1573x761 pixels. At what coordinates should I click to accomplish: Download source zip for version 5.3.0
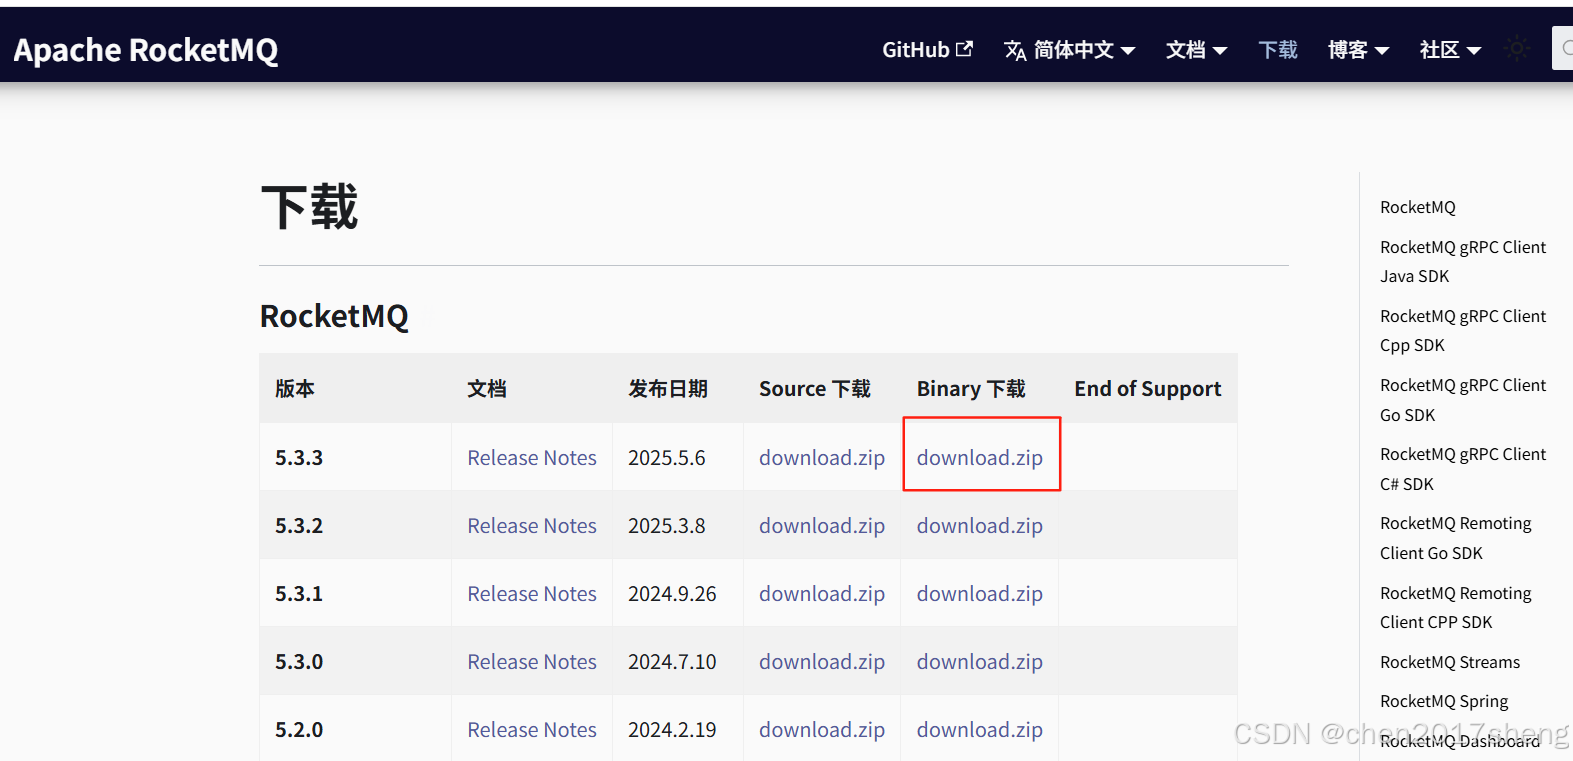coord(822,662)
